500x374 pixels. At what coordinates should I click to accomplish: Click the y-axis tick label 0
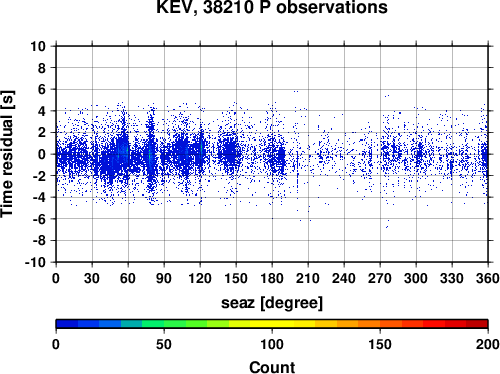(x=42, y=154)
